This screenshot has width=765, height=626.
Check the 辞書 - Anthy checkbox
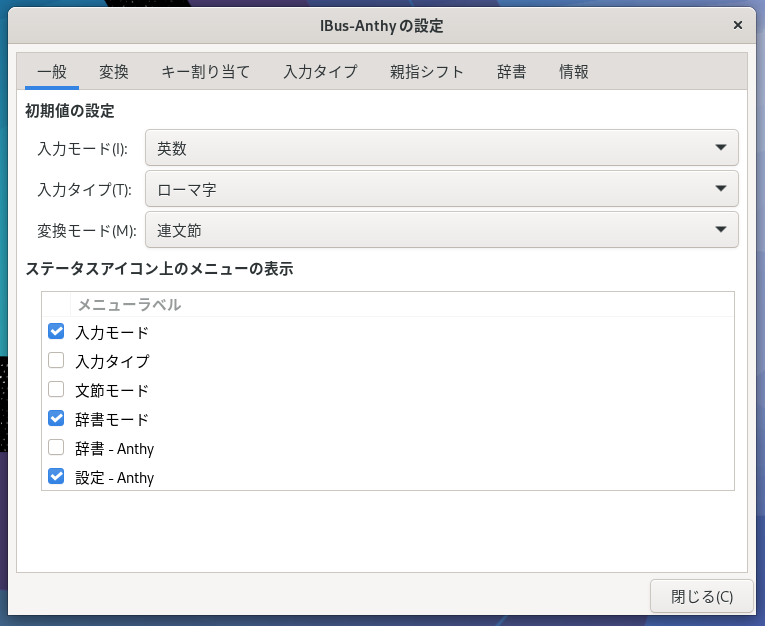(56, 447)
